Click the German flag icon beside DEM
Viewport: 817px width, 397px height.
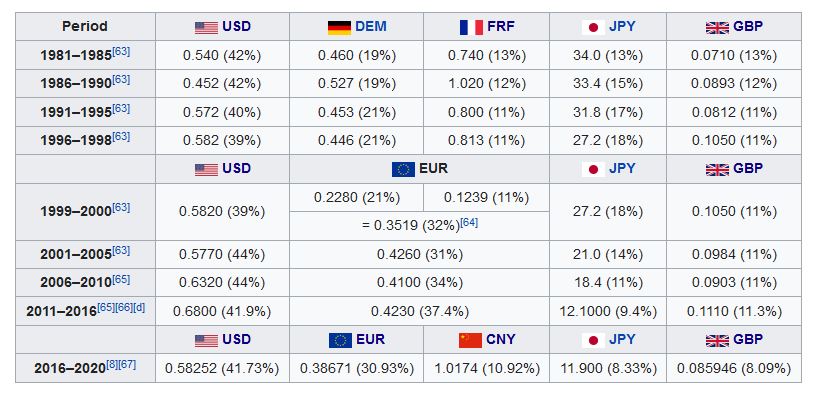[339, 27]
